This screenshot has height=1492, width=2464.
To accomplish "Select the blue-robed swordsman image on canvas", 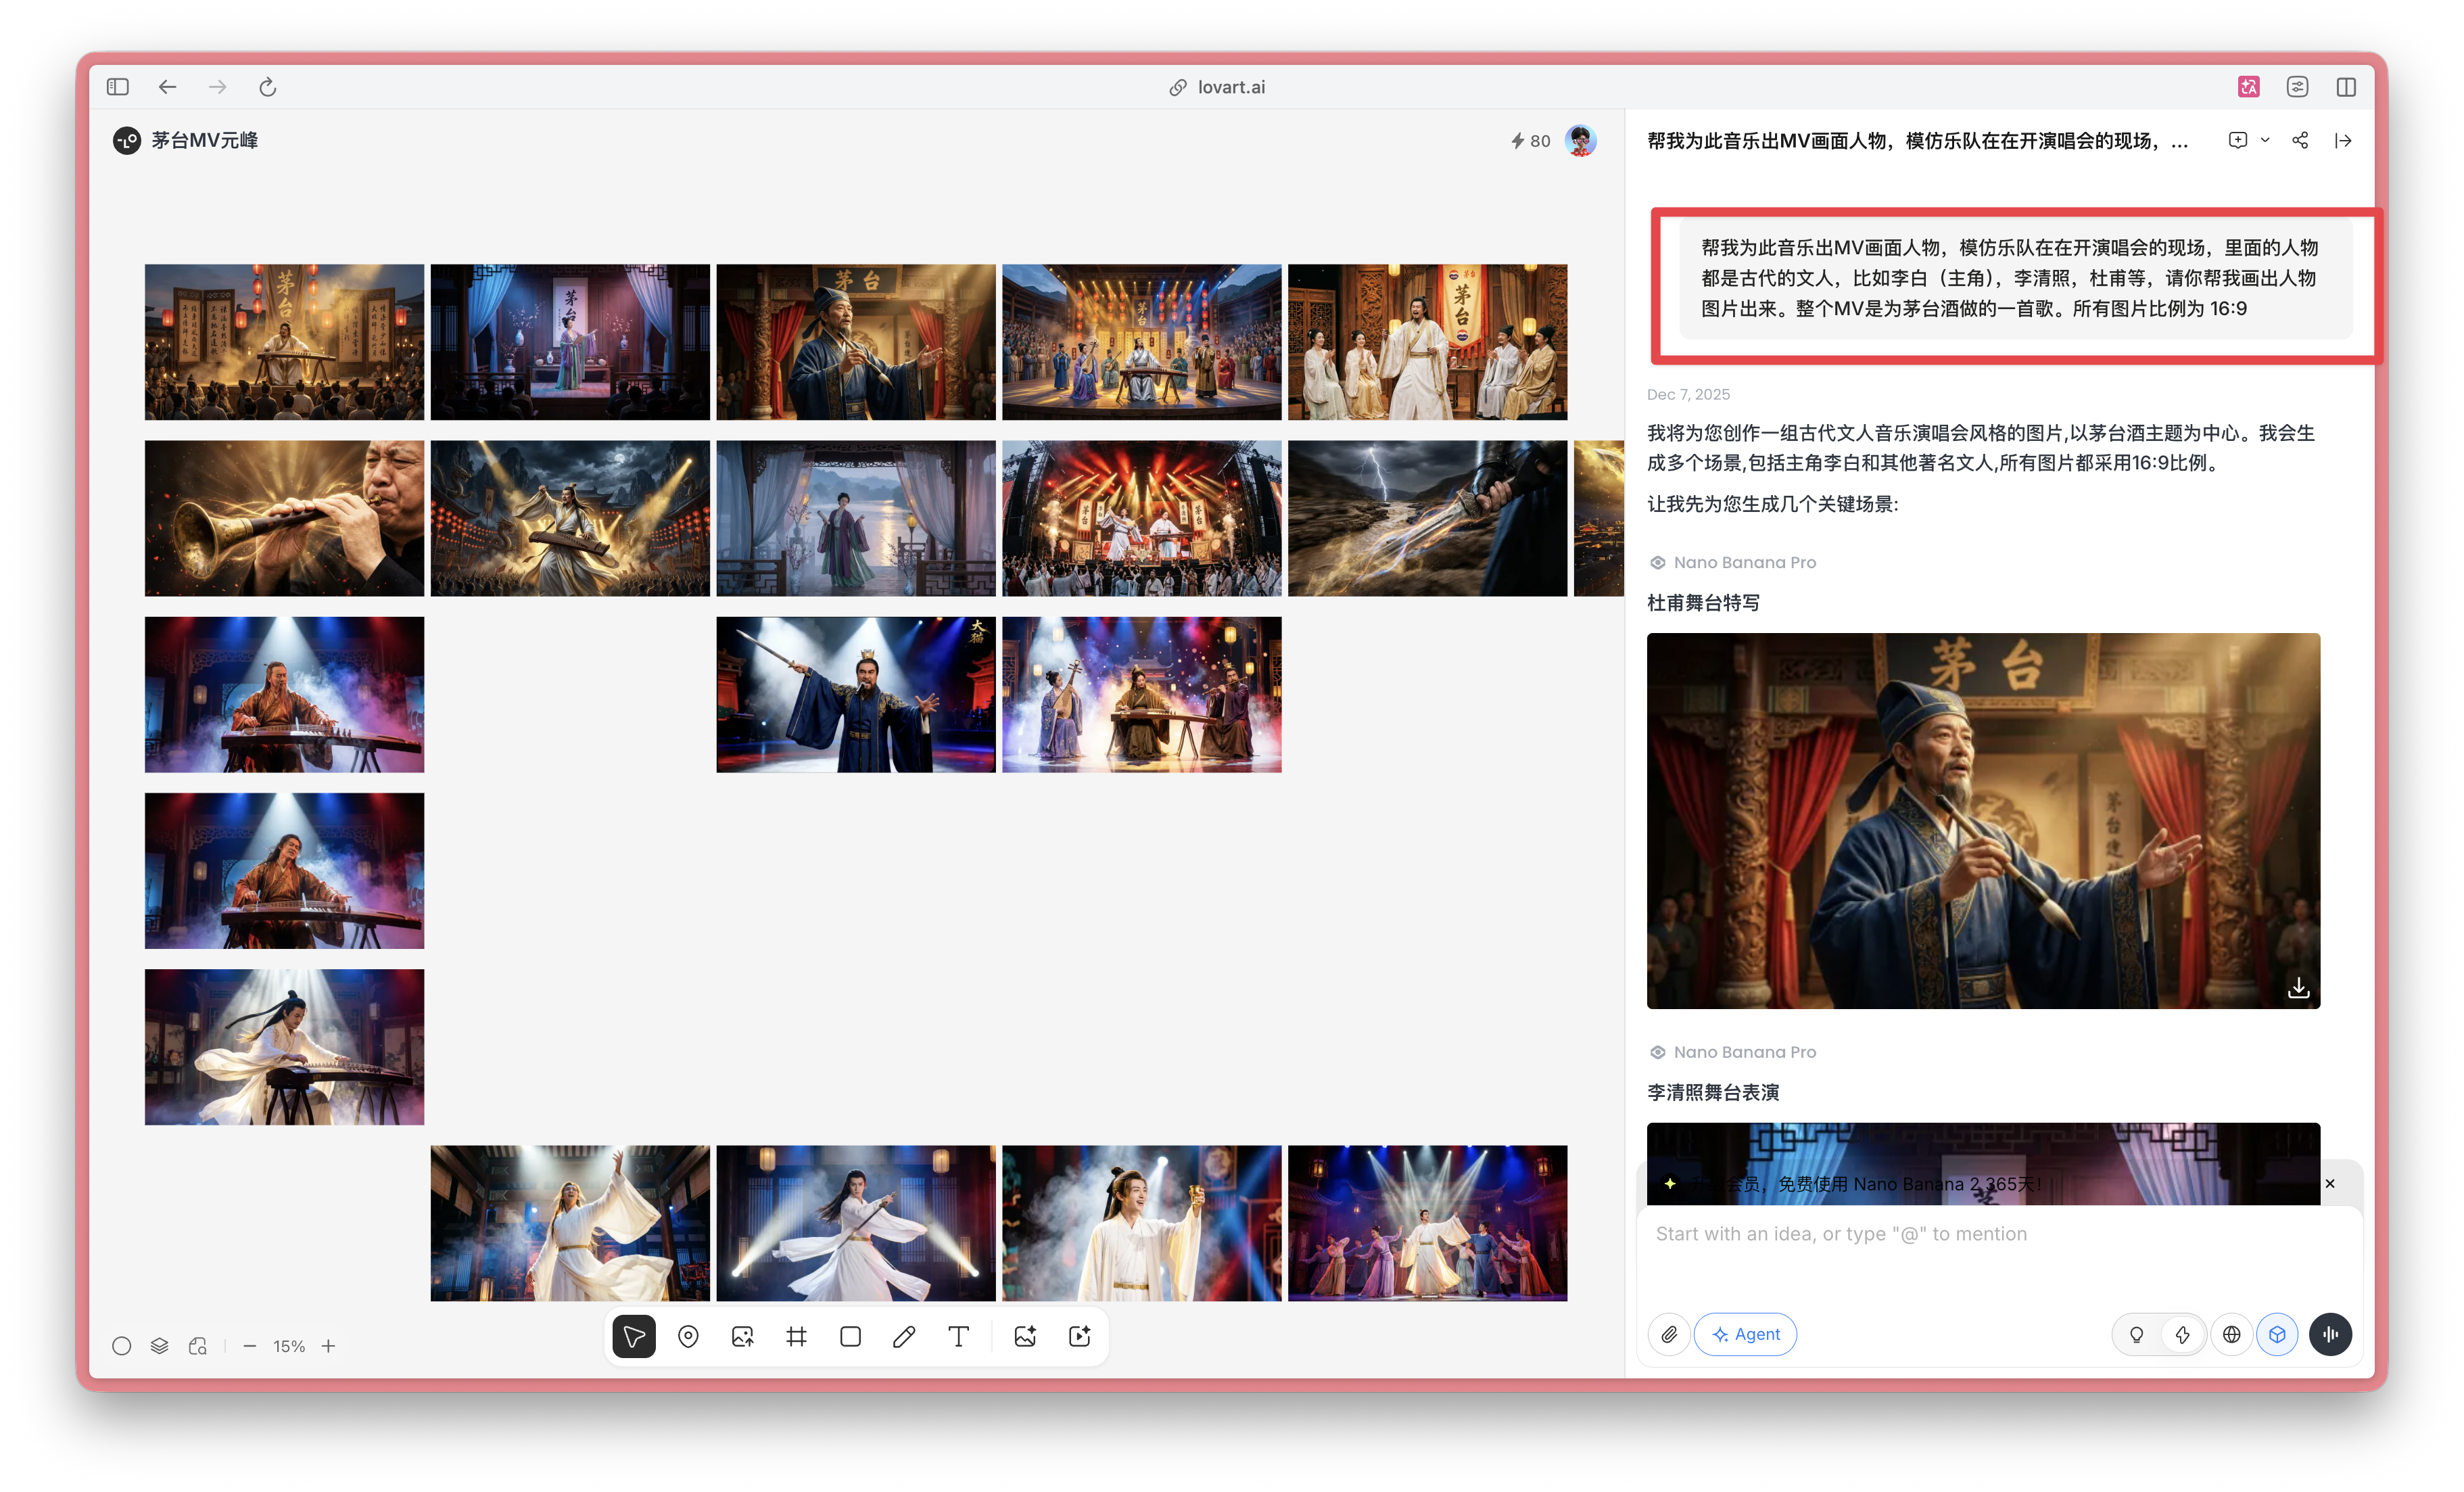I will 856,695.
